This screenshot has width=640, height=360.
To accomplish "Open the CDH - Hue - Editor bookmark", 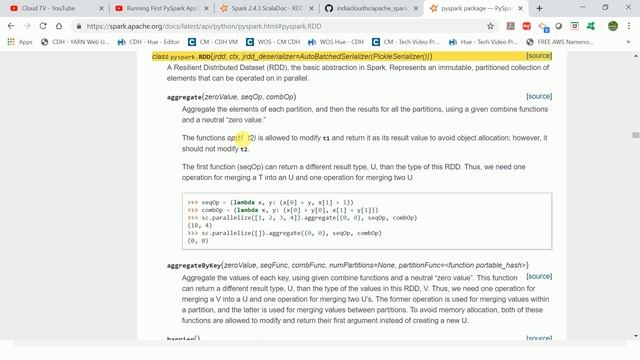I will [149, 42].
